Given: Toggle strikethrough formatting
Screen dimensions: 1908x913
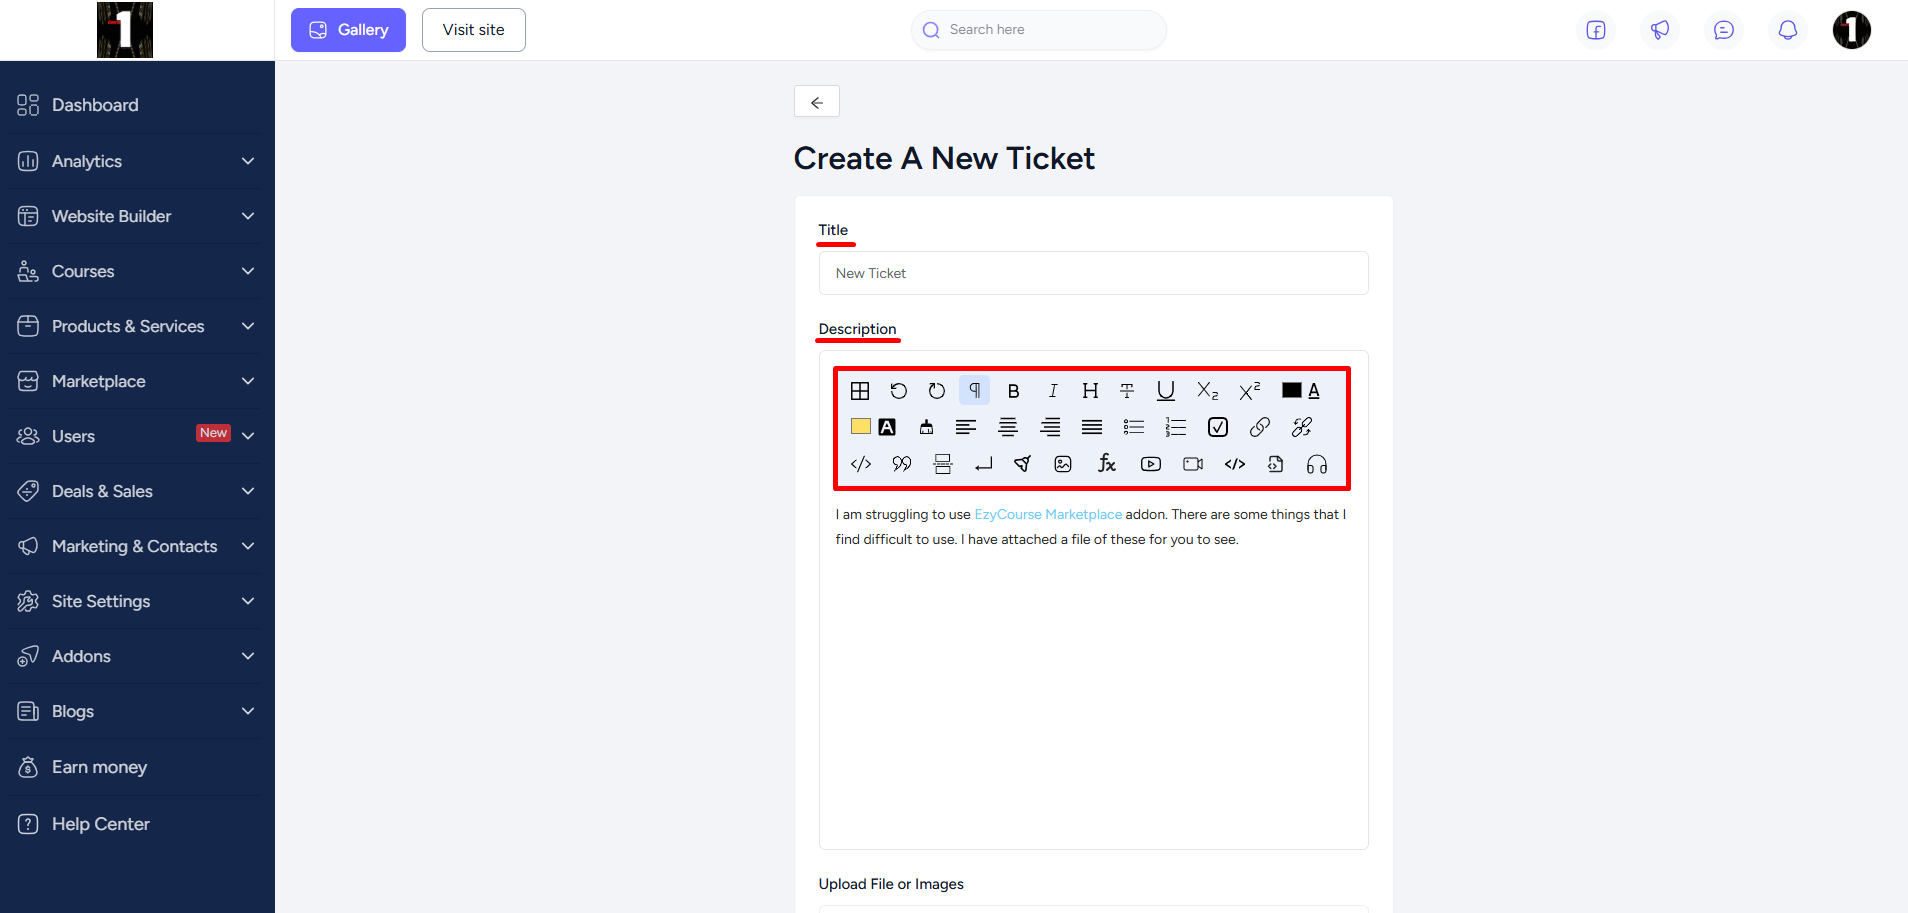Looking at the screenshot, I should pos(1127,391).
